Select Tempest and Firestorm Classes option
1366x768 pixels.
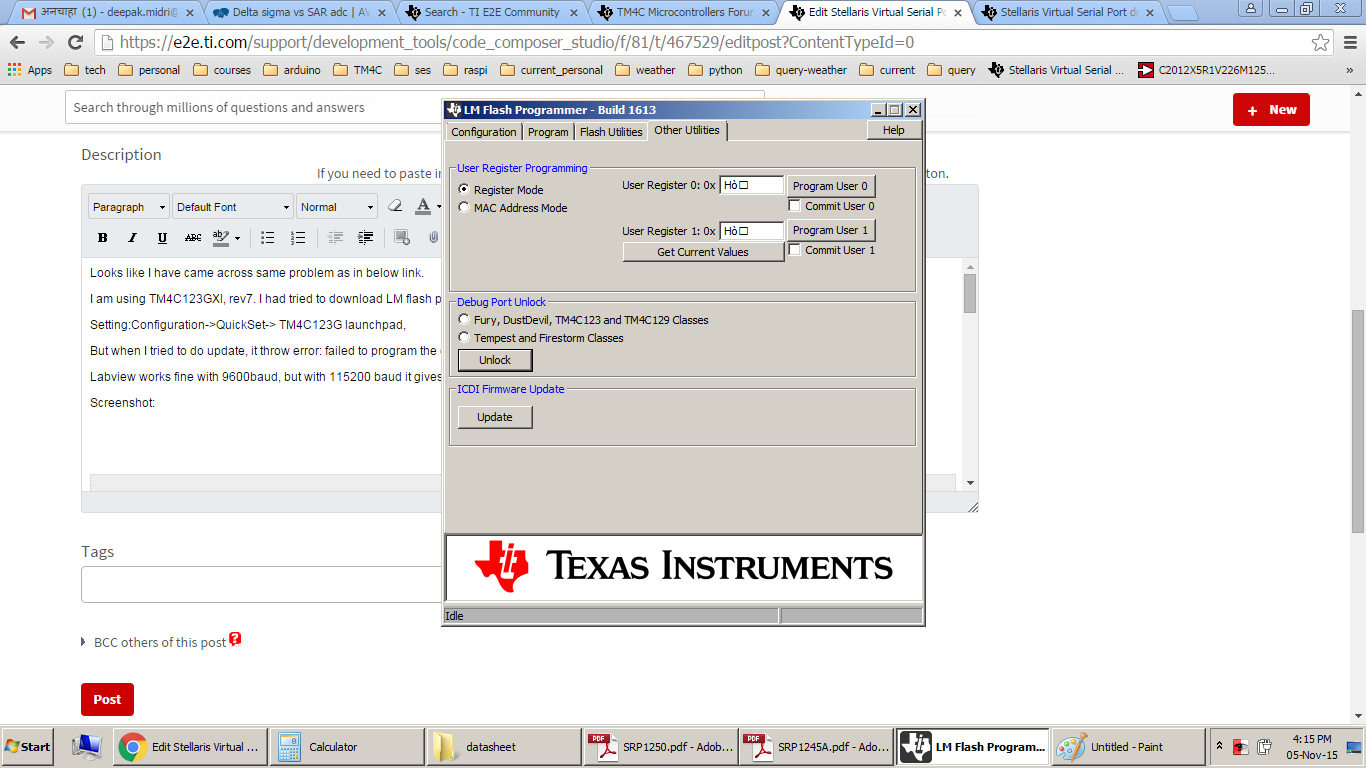464,338
